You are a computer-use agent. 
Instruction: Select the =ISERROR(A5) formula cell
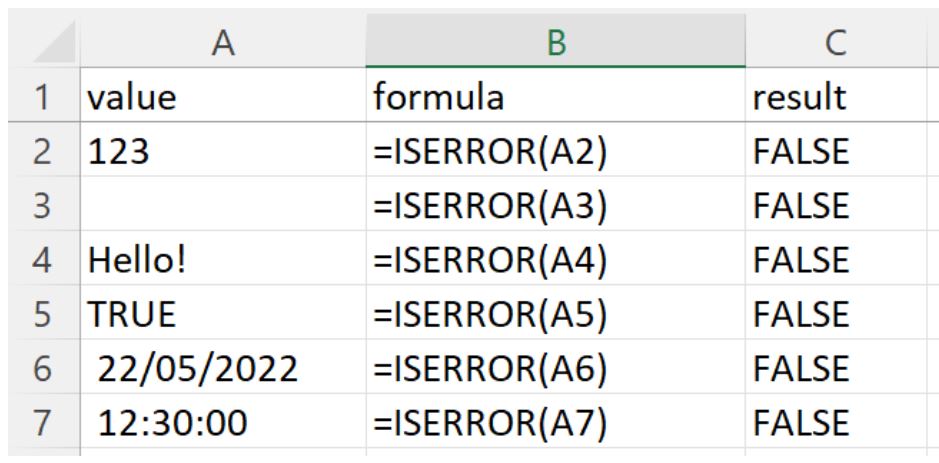[553, 320]
